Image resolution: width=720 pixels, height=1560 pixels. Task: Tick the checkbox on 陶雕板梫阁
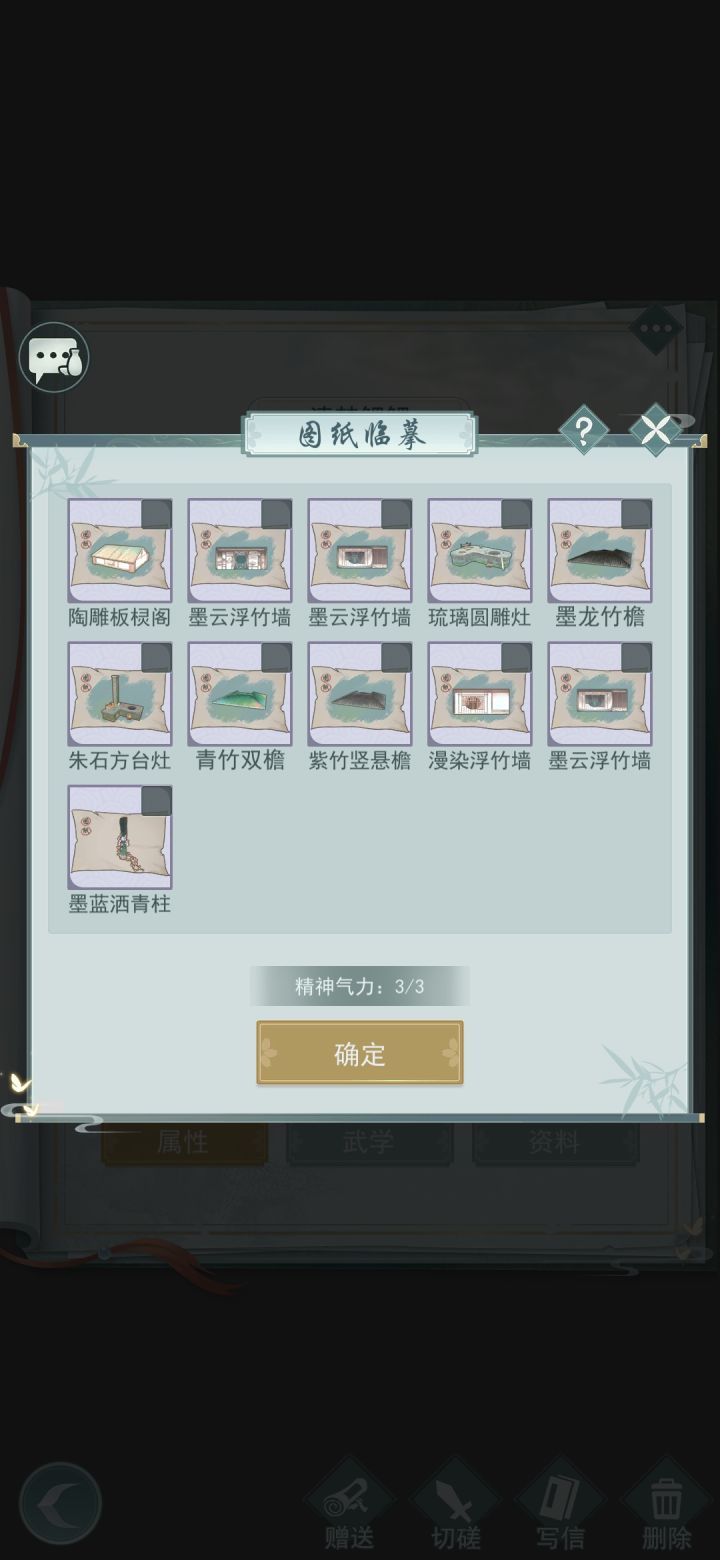[x=156, y=515]
